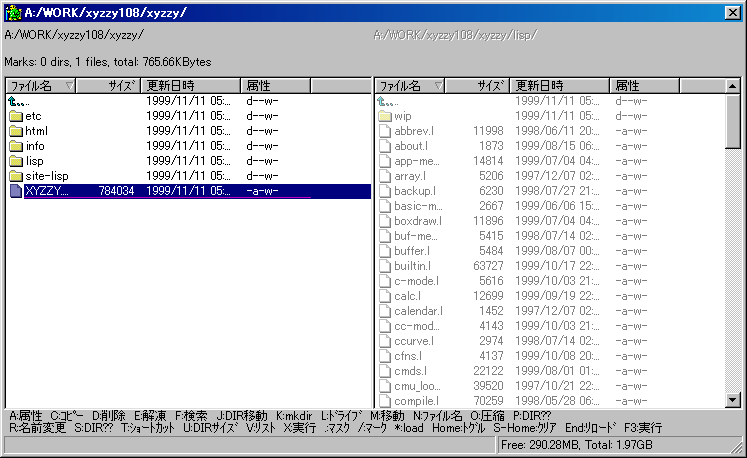Click the html folder icon
Image resolution: width=747 pixels, height=458 pixels.
click(16, 131)
